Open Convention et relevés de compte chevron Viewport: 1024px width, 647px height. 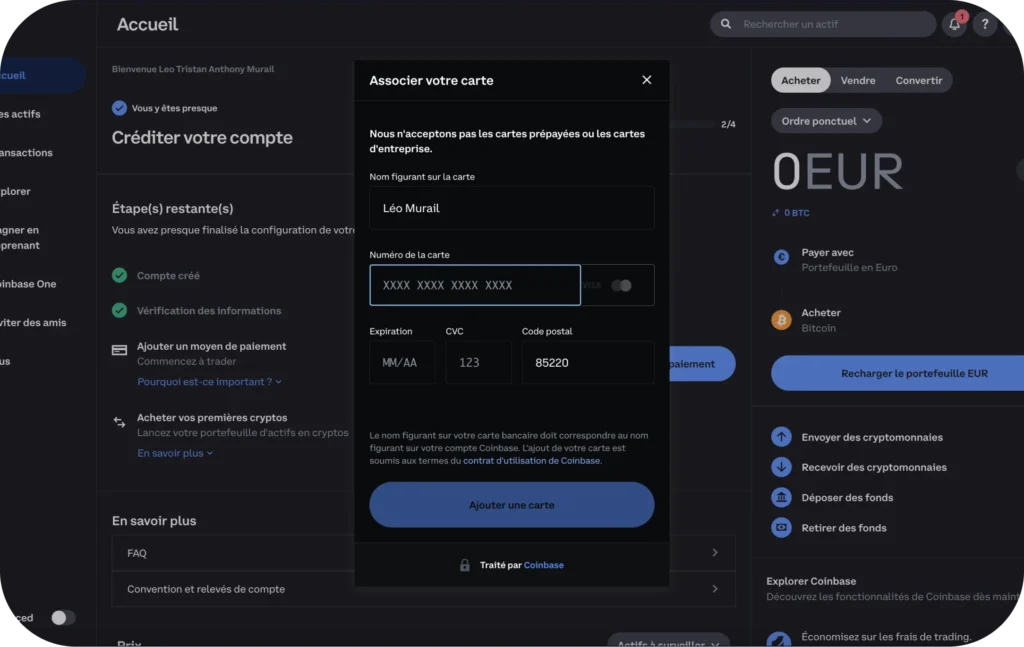[715, 588]
